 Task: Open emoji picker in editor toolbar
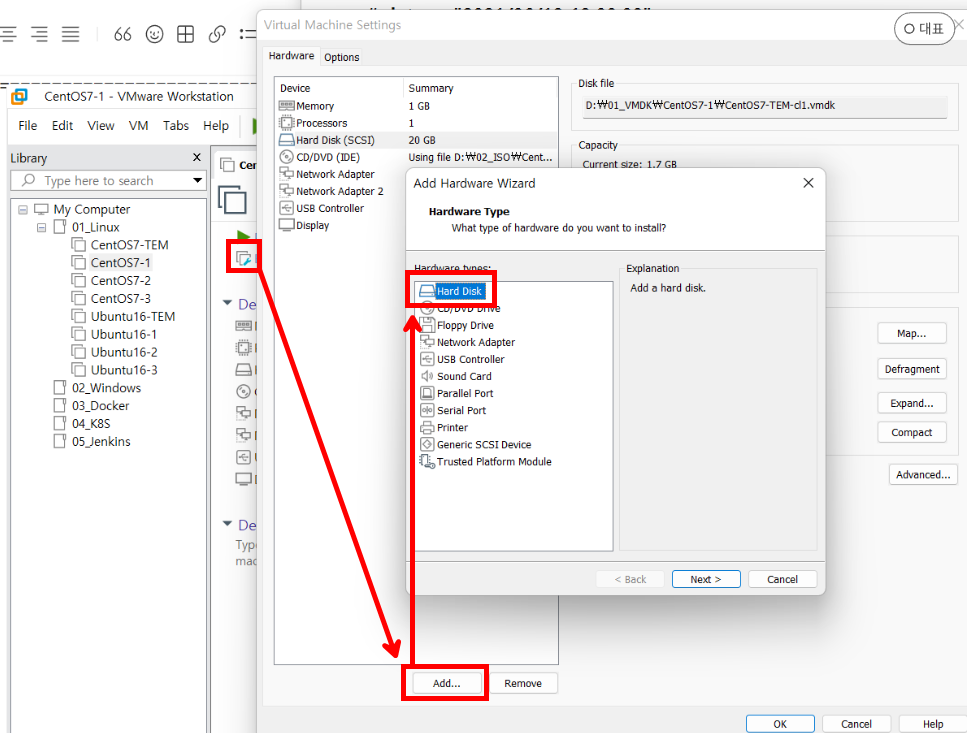tap(154, 34)
